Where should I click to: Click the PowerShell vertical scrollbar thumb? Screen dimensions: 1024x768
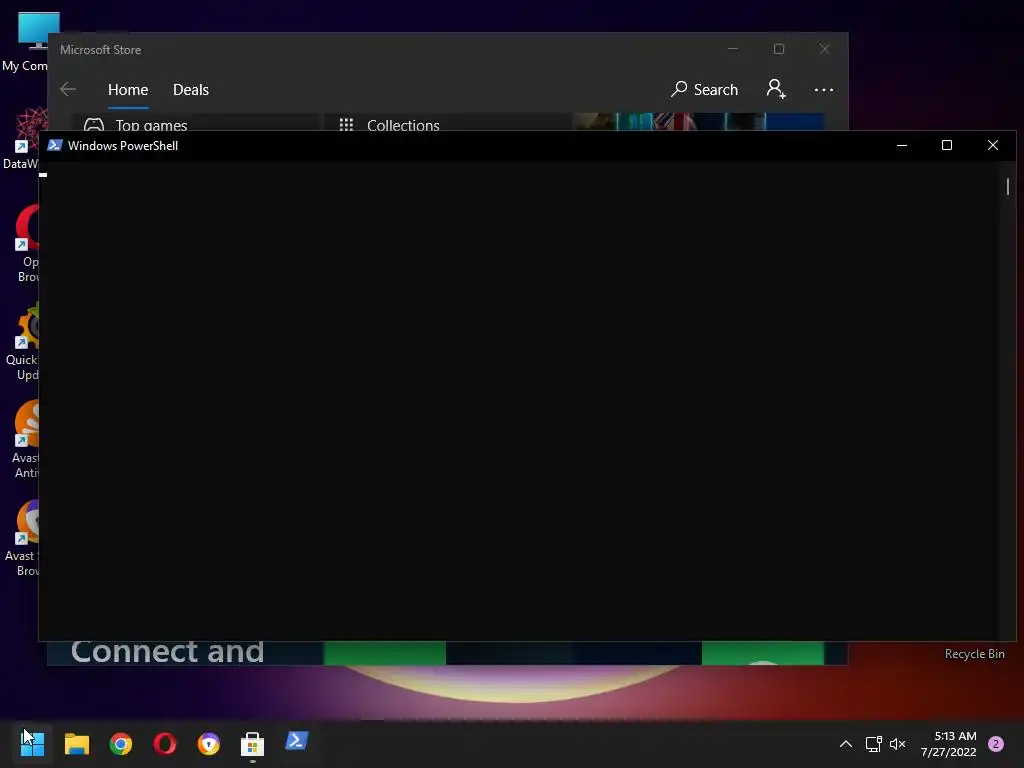1008,186
